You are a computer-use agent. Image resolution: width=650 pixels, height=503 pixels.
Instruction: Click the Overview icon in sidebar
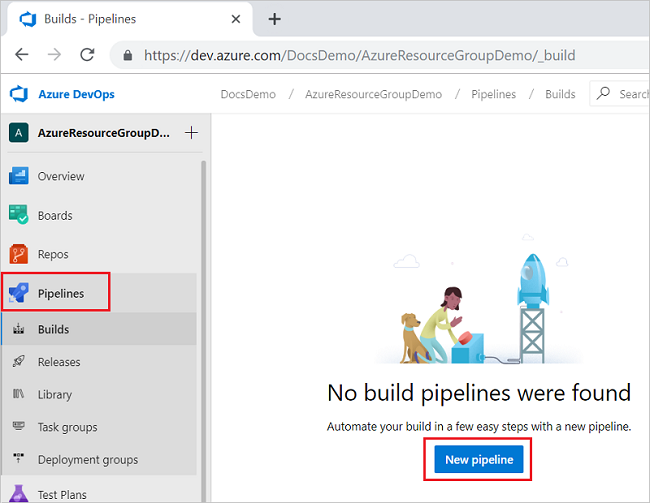pos(19,176)
